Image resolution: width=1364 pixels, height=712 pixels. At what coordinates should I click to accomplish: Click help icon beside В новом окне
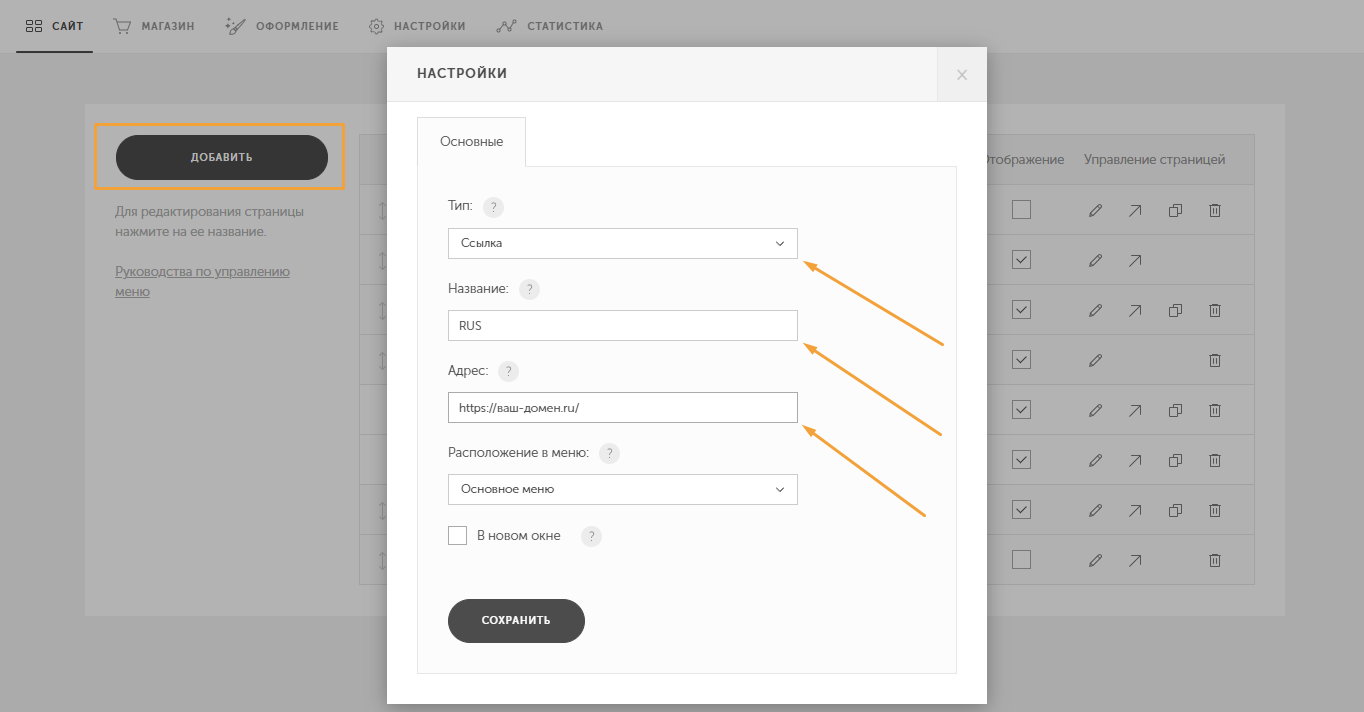(x=592, y=536)
